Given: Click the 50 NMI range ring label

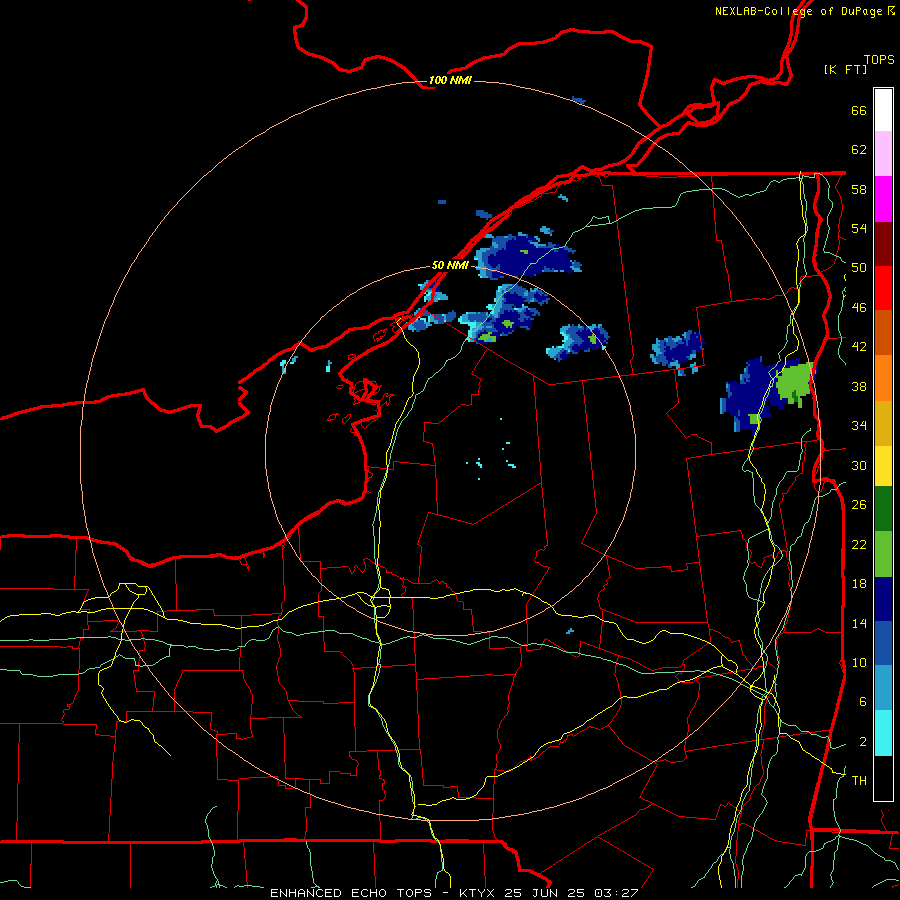Looking at the screenshot, I should pos(450,265).
